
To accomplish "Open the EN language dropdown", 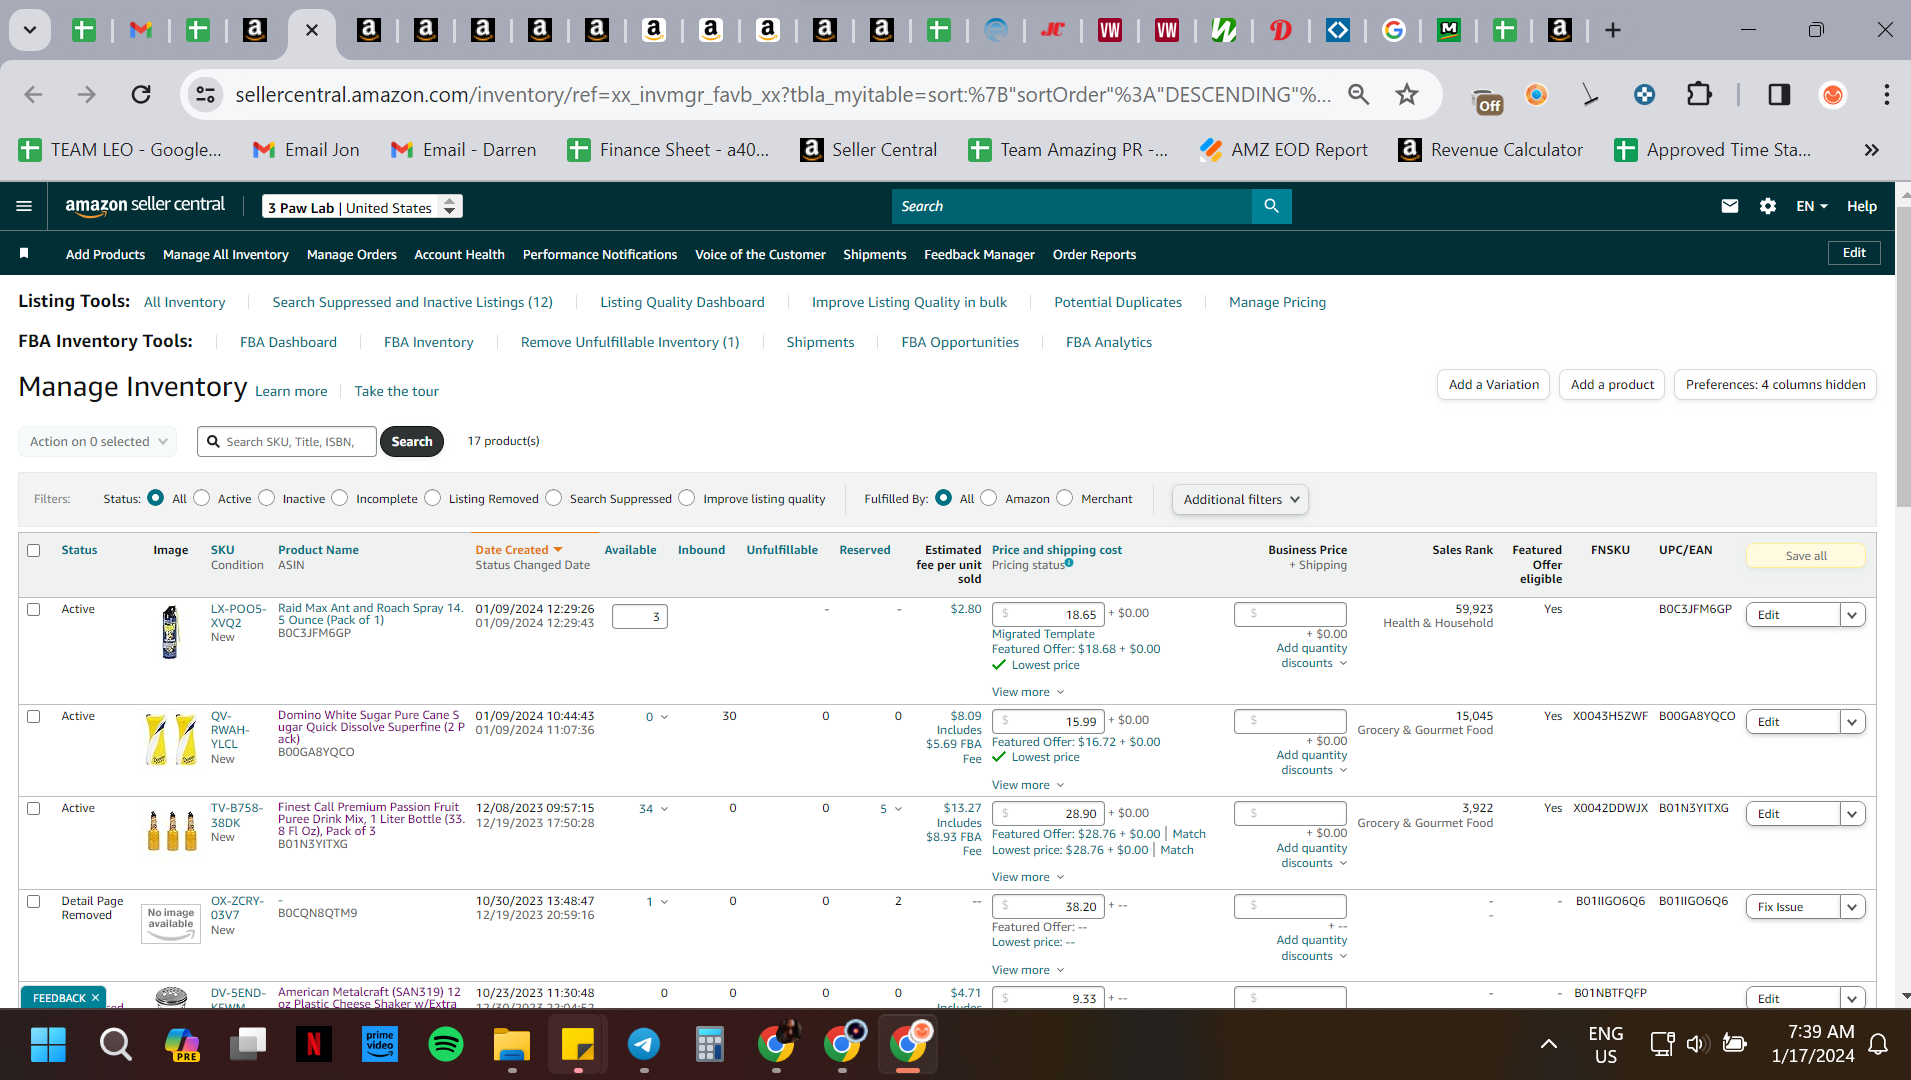I will coord(1811,206).
